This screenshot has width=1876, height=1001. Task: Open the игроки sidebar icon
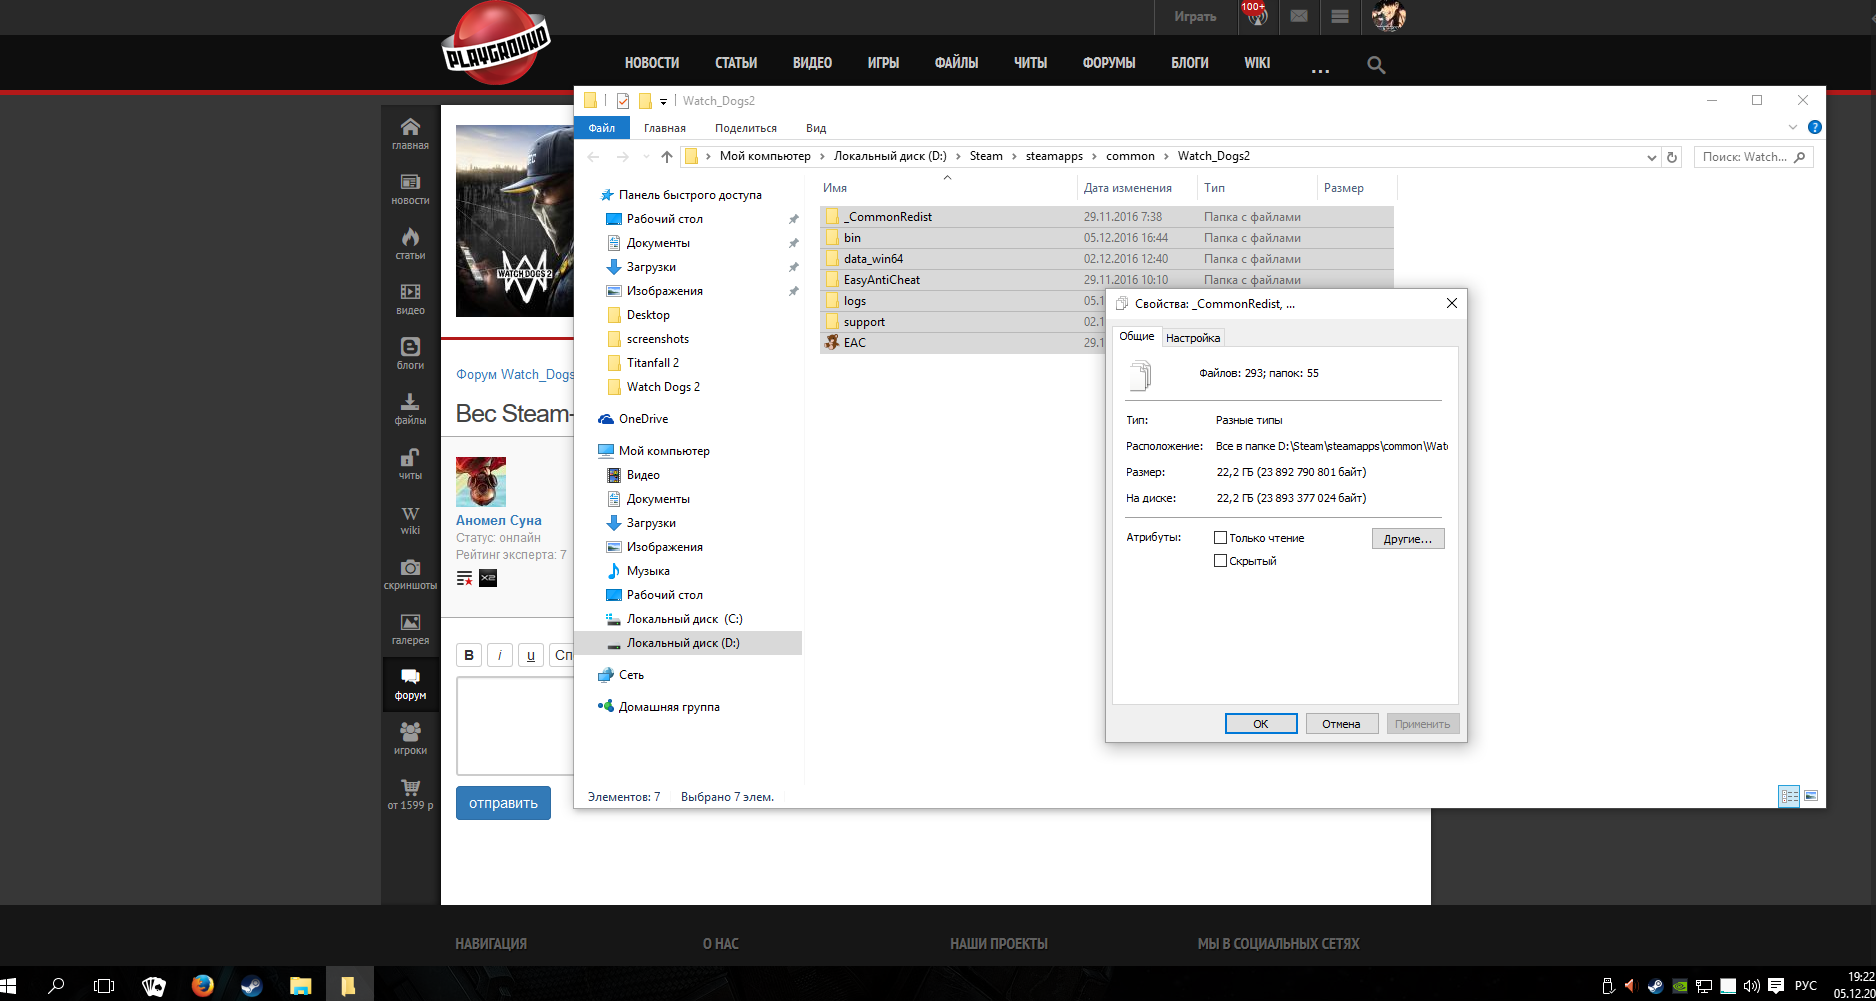tap(410, 739)
